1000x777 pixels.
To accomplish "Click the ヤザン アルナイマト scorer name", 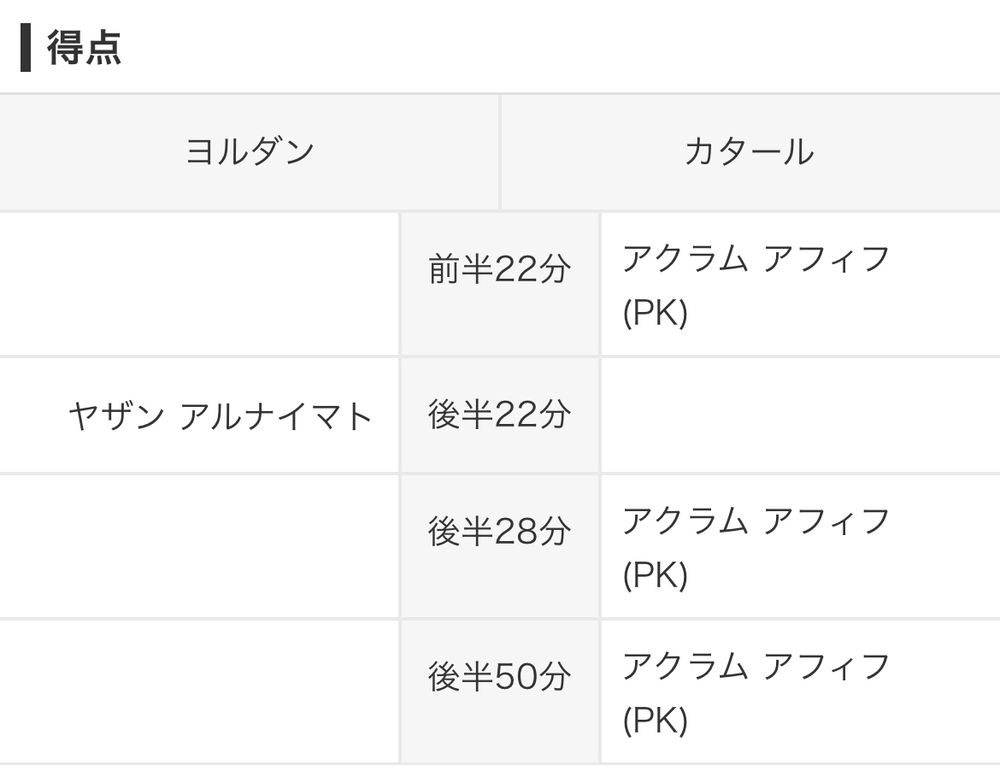I will 220,416.
